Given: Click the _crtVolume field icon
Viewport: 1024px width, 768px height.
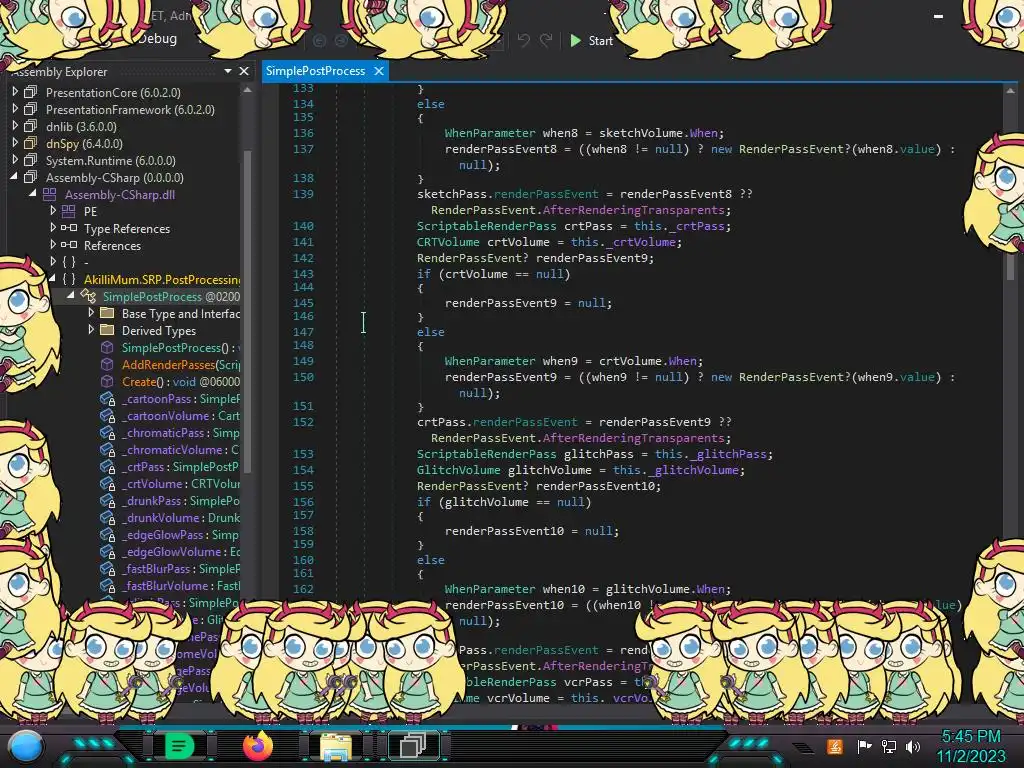Looking at the screenshot, I should (107, 483).
